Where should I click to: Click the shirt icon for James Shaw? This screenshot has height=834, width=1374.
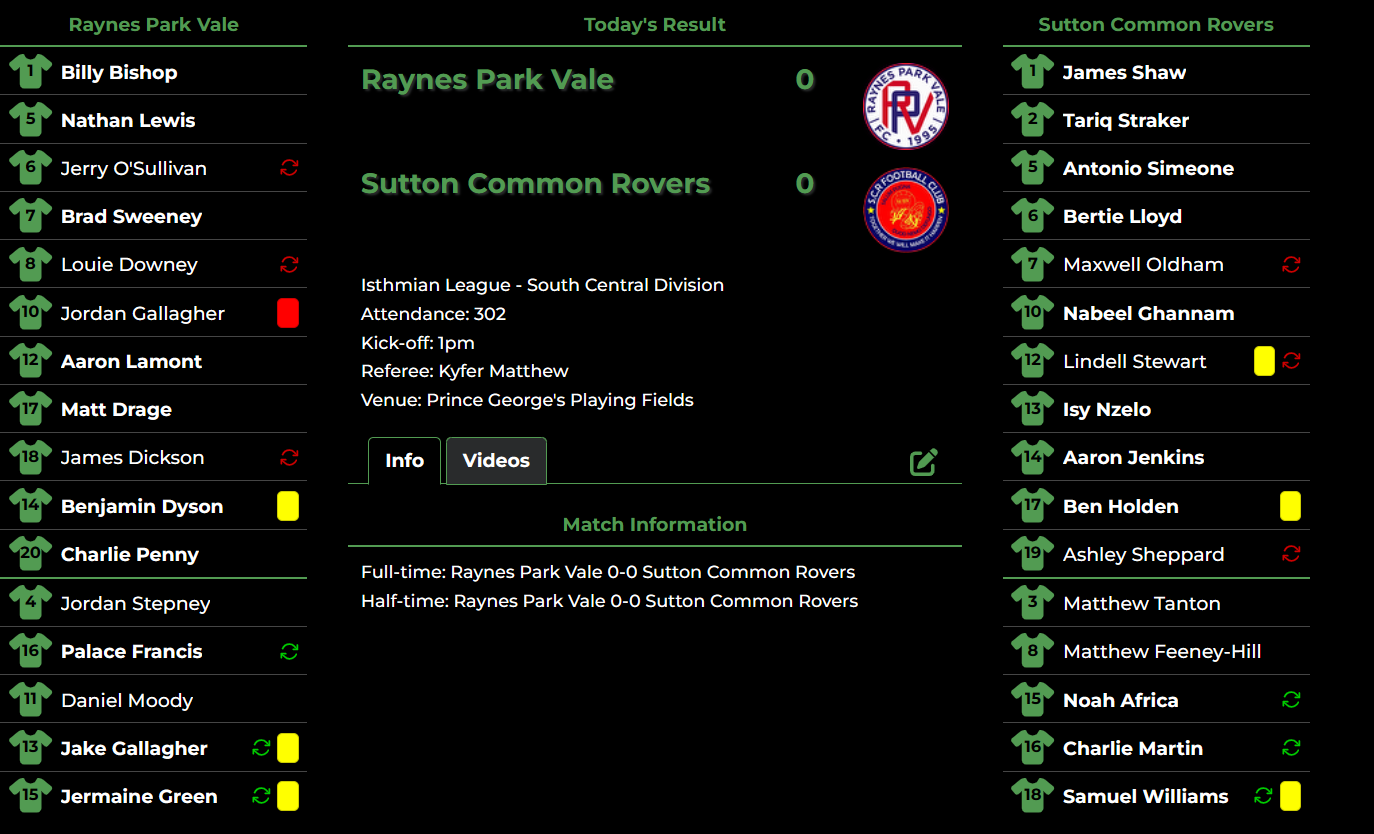(1032, 71)
